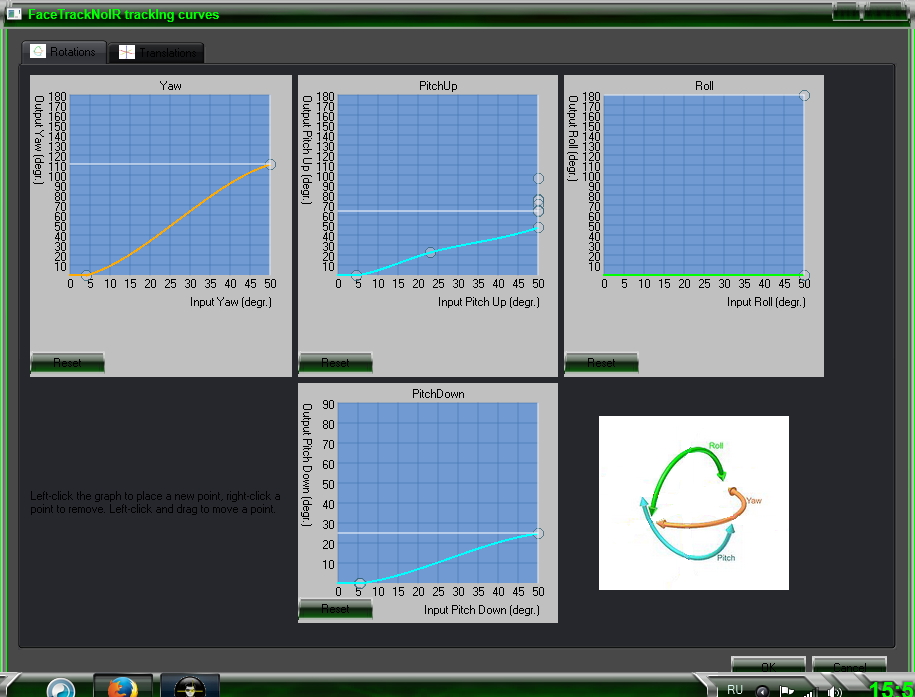Click the OK button

coord(768,666)
